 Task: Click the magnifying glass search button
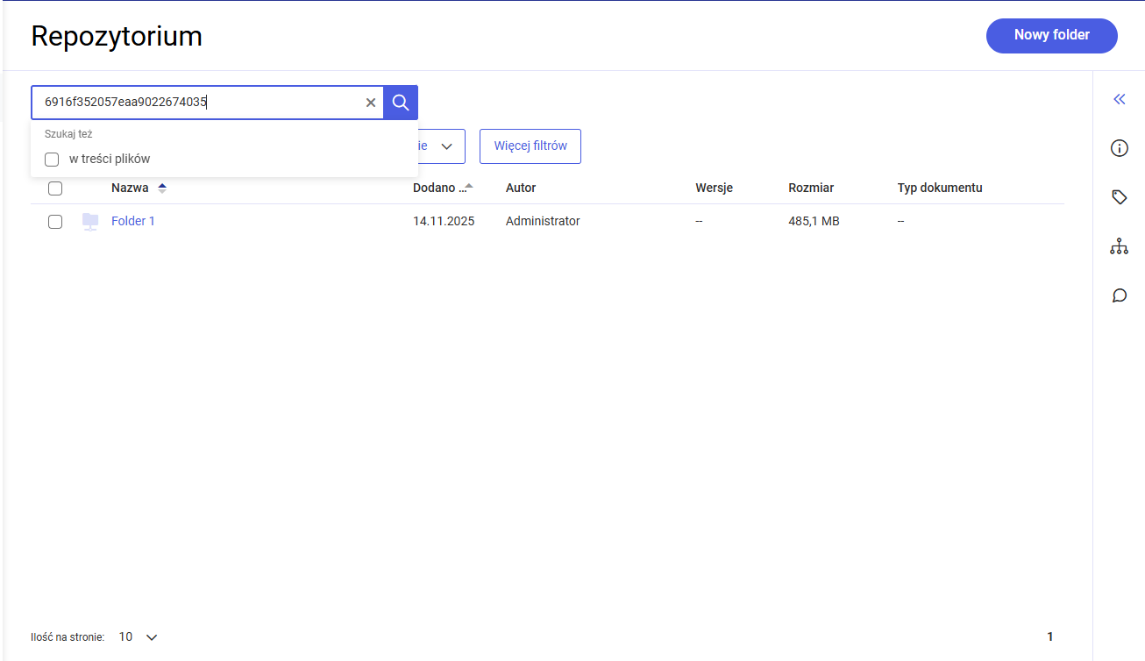400,102
